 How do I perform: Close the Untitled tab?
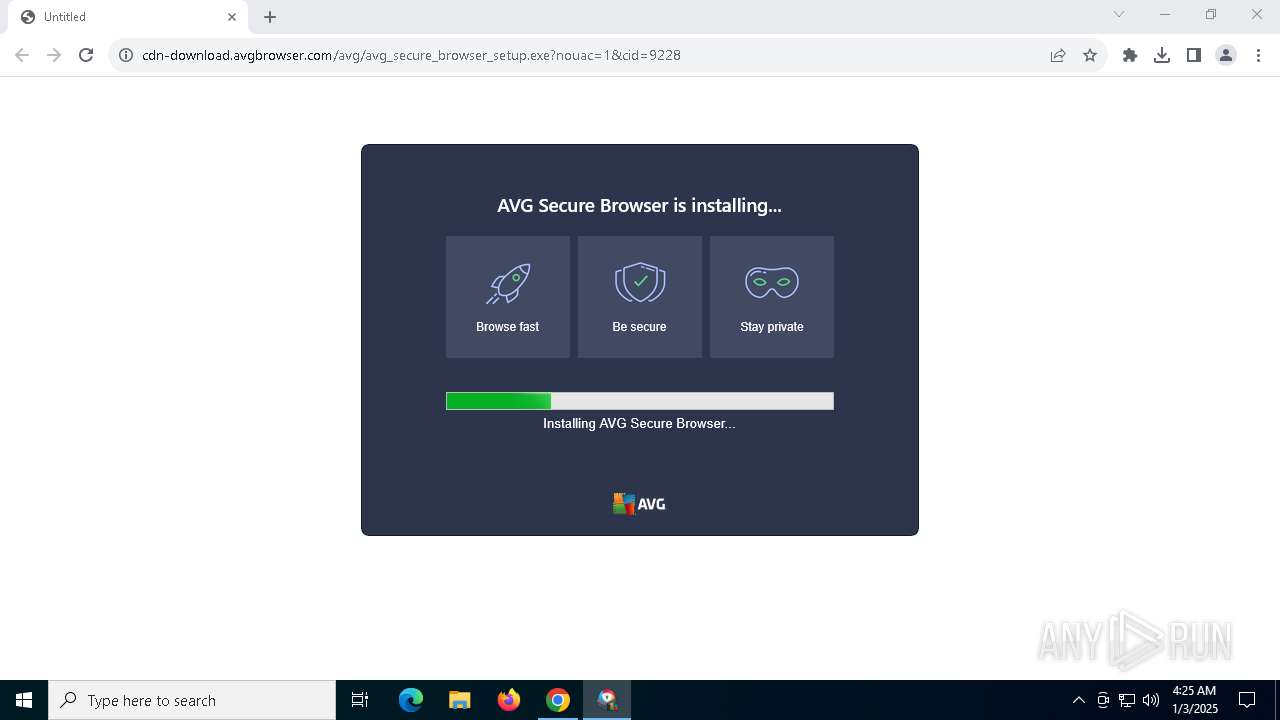[x=232, y=17]
